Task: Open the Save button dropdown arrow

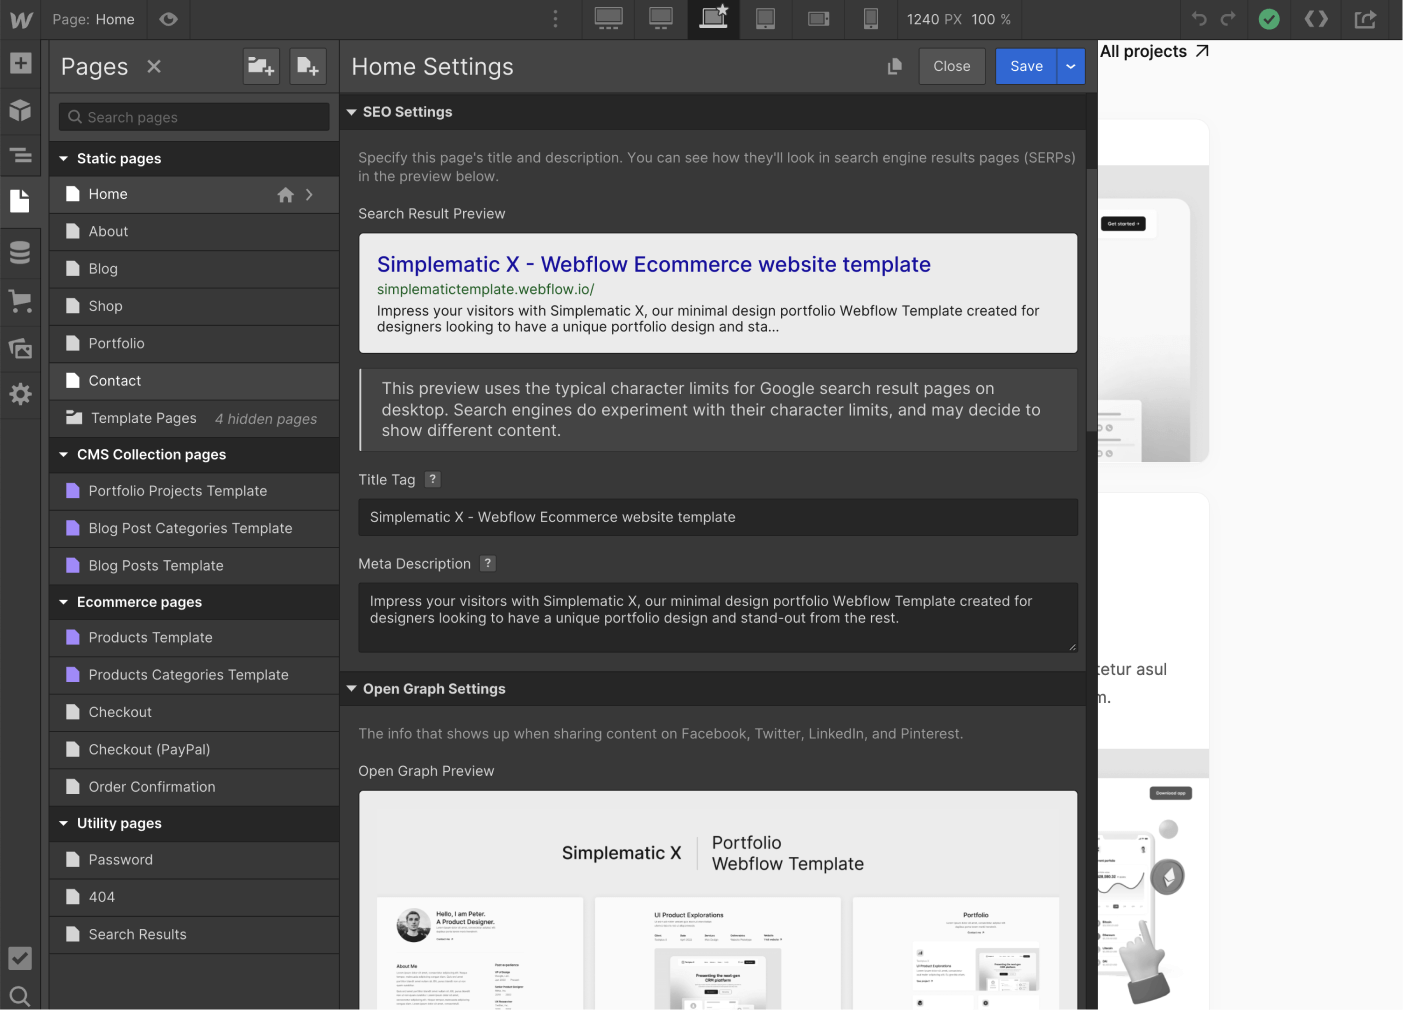Action: pos(1070,66)
